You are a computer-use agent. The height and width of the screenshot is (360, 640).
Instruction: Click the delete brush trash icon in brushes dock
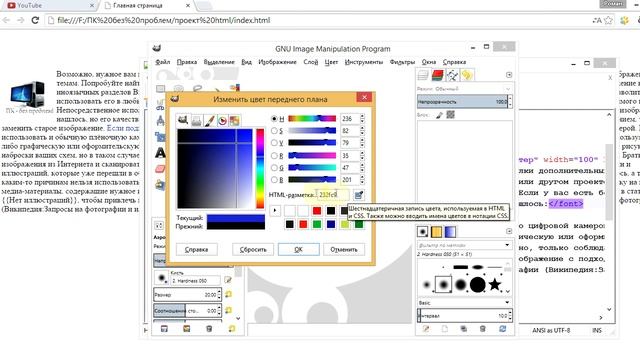coord(482,329)
